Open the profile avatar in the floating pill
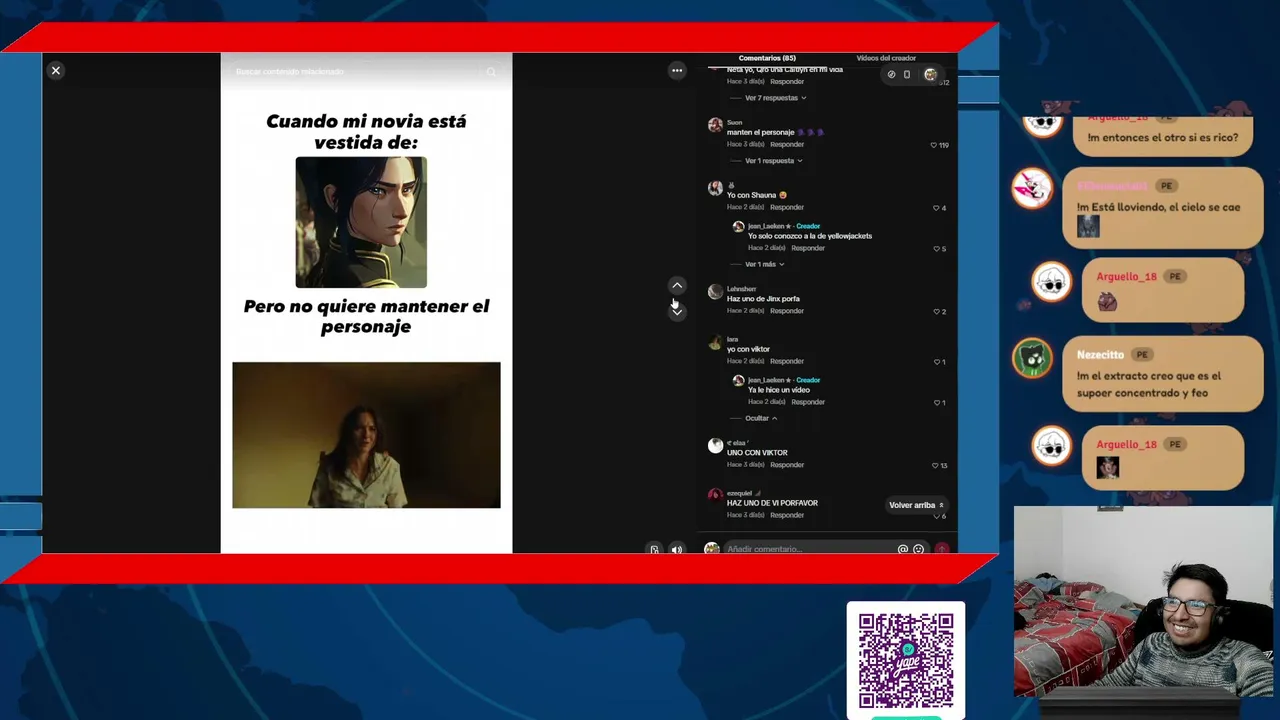The width and height of the screenshot is (1280, 720). (x=930, y=74)
